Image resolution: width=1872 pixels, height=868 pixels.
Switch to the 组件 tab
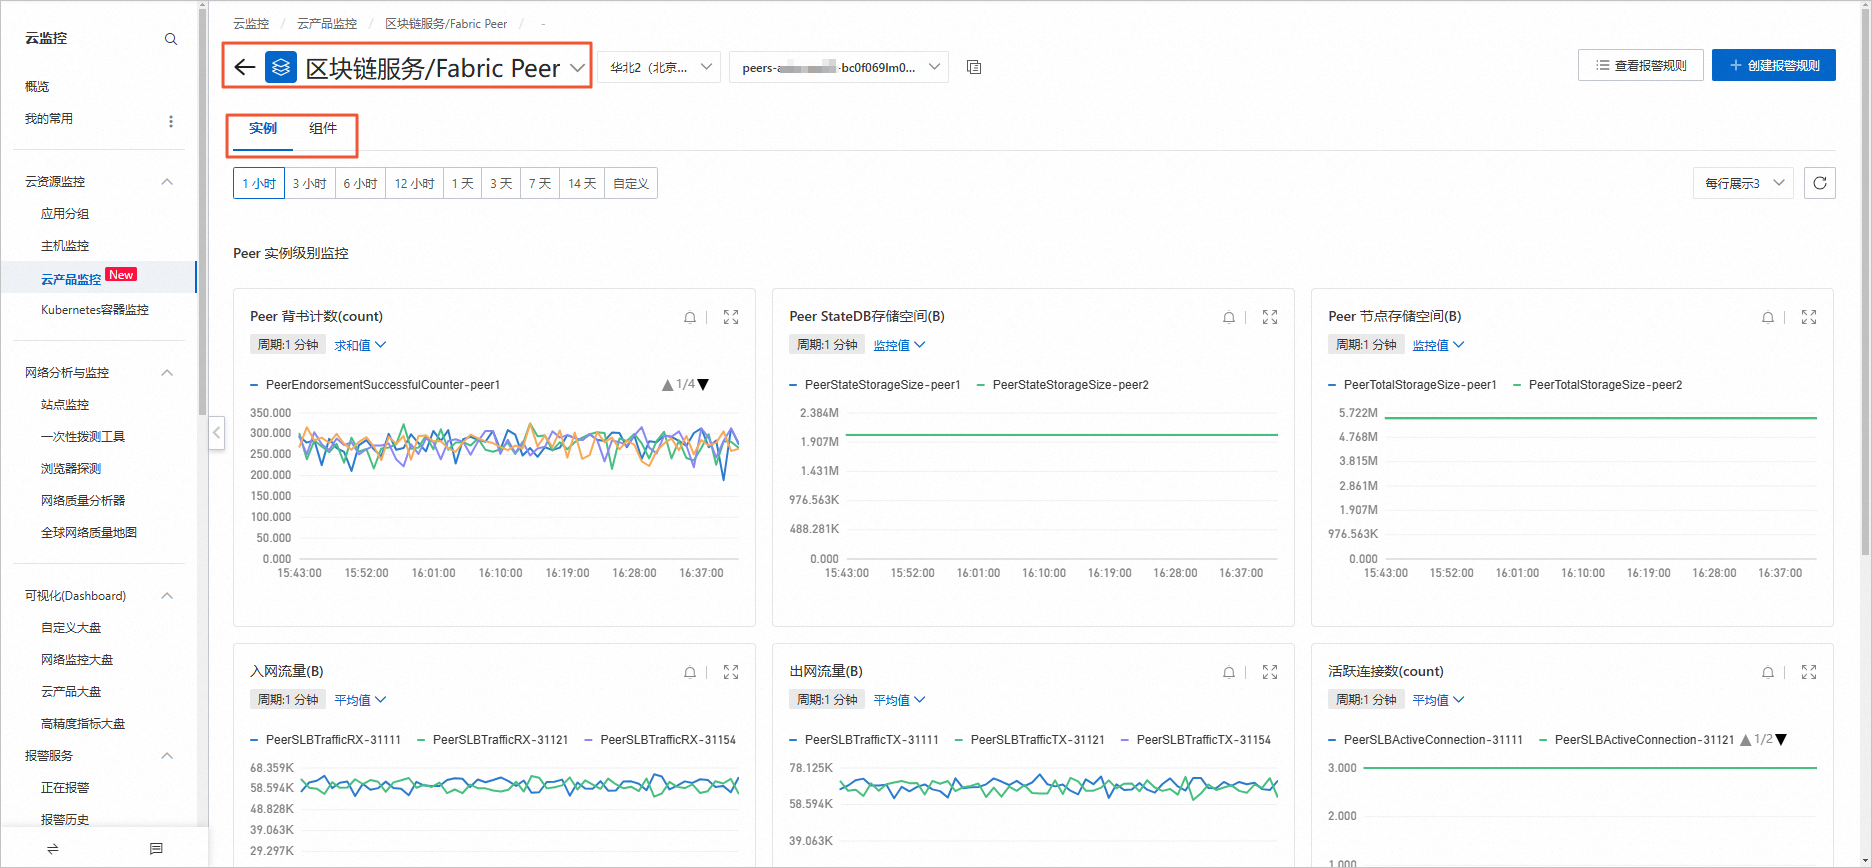tap(323, 129)
